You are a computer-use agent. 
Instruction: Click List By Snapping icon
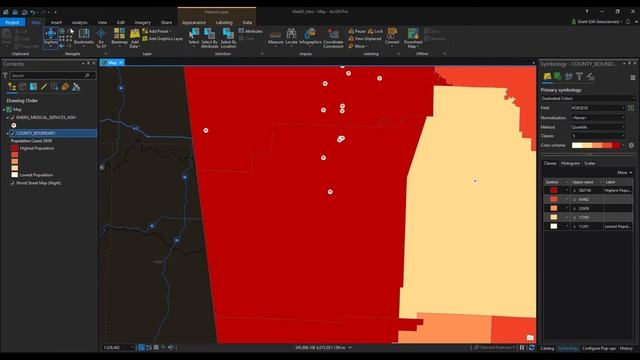(54, 87)
